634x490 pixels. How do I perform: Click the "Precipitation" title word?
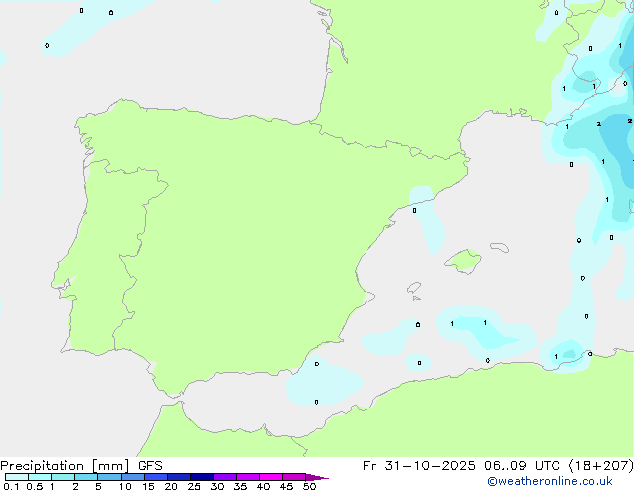(x=42, y=466)
